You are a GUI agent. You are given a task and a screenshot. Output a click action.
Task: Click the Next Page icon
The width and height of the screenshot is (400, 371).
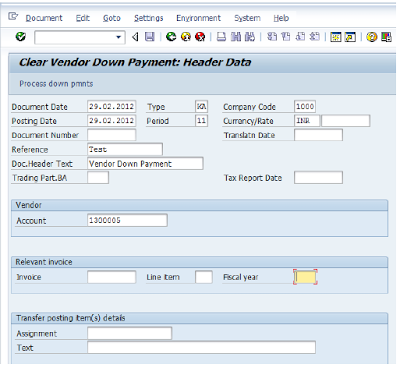[x=300, y=37]
